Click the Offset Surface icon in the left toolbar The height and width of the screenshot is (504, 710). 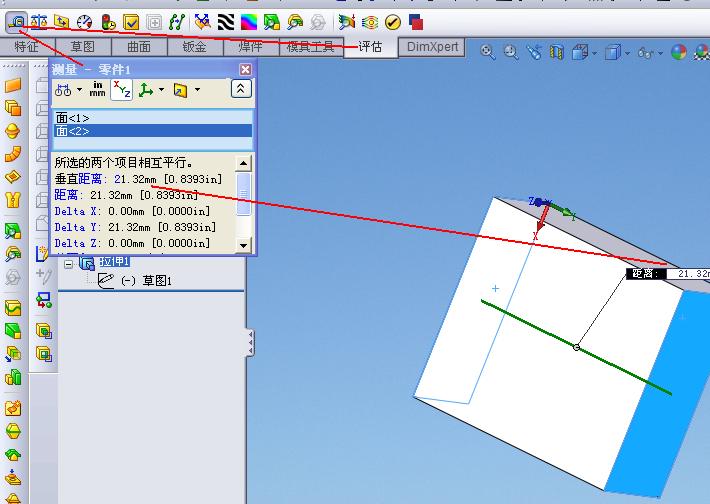(13, 108)
